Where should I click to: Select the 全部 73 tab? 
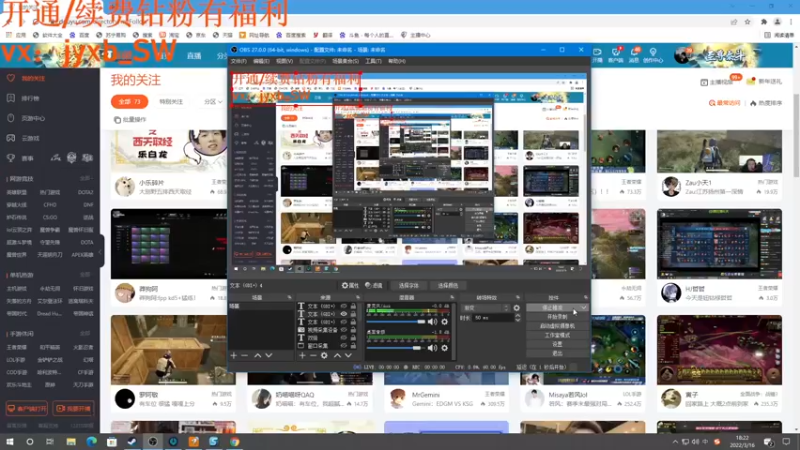(x=130, y=102)
